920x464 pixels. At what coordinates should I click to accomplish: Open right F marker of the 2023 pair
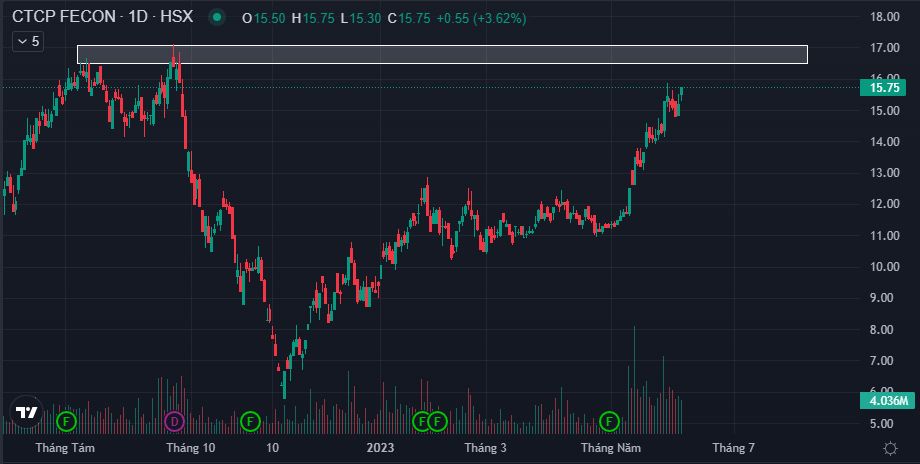437,421
